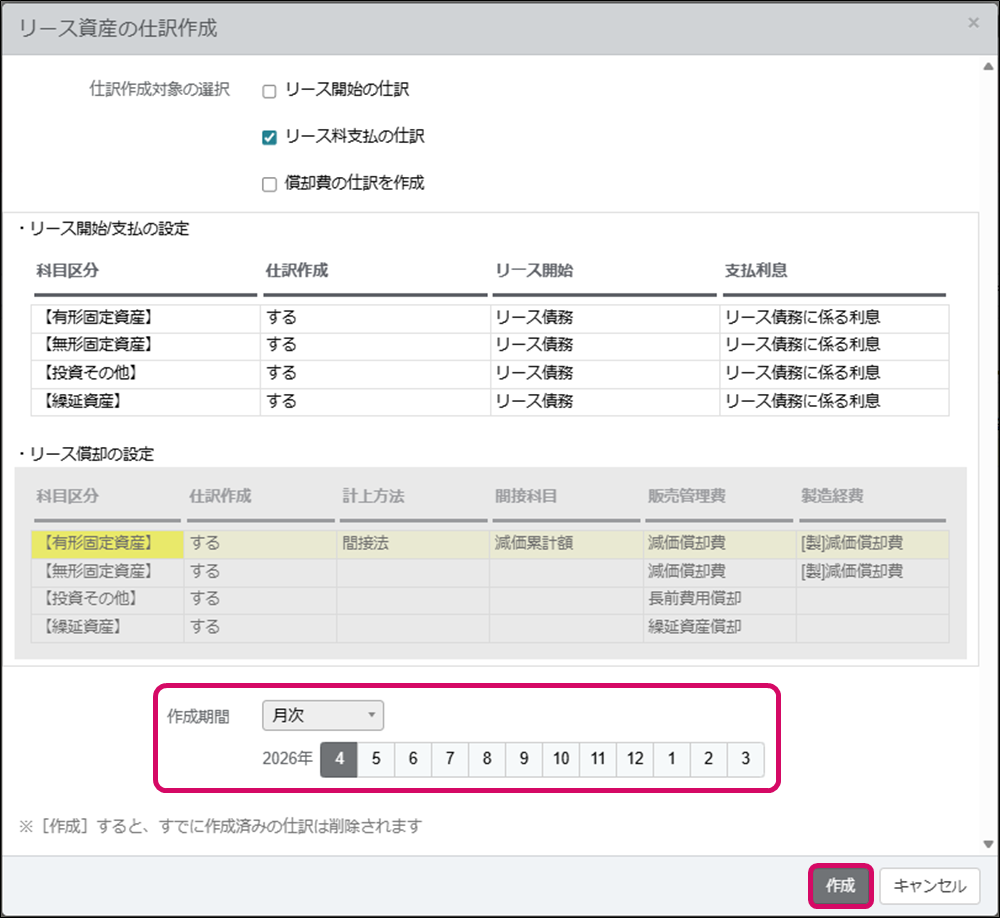The image size is (1000, 918).
Task: Select month 4 in period selector
Action: (340, 759)
